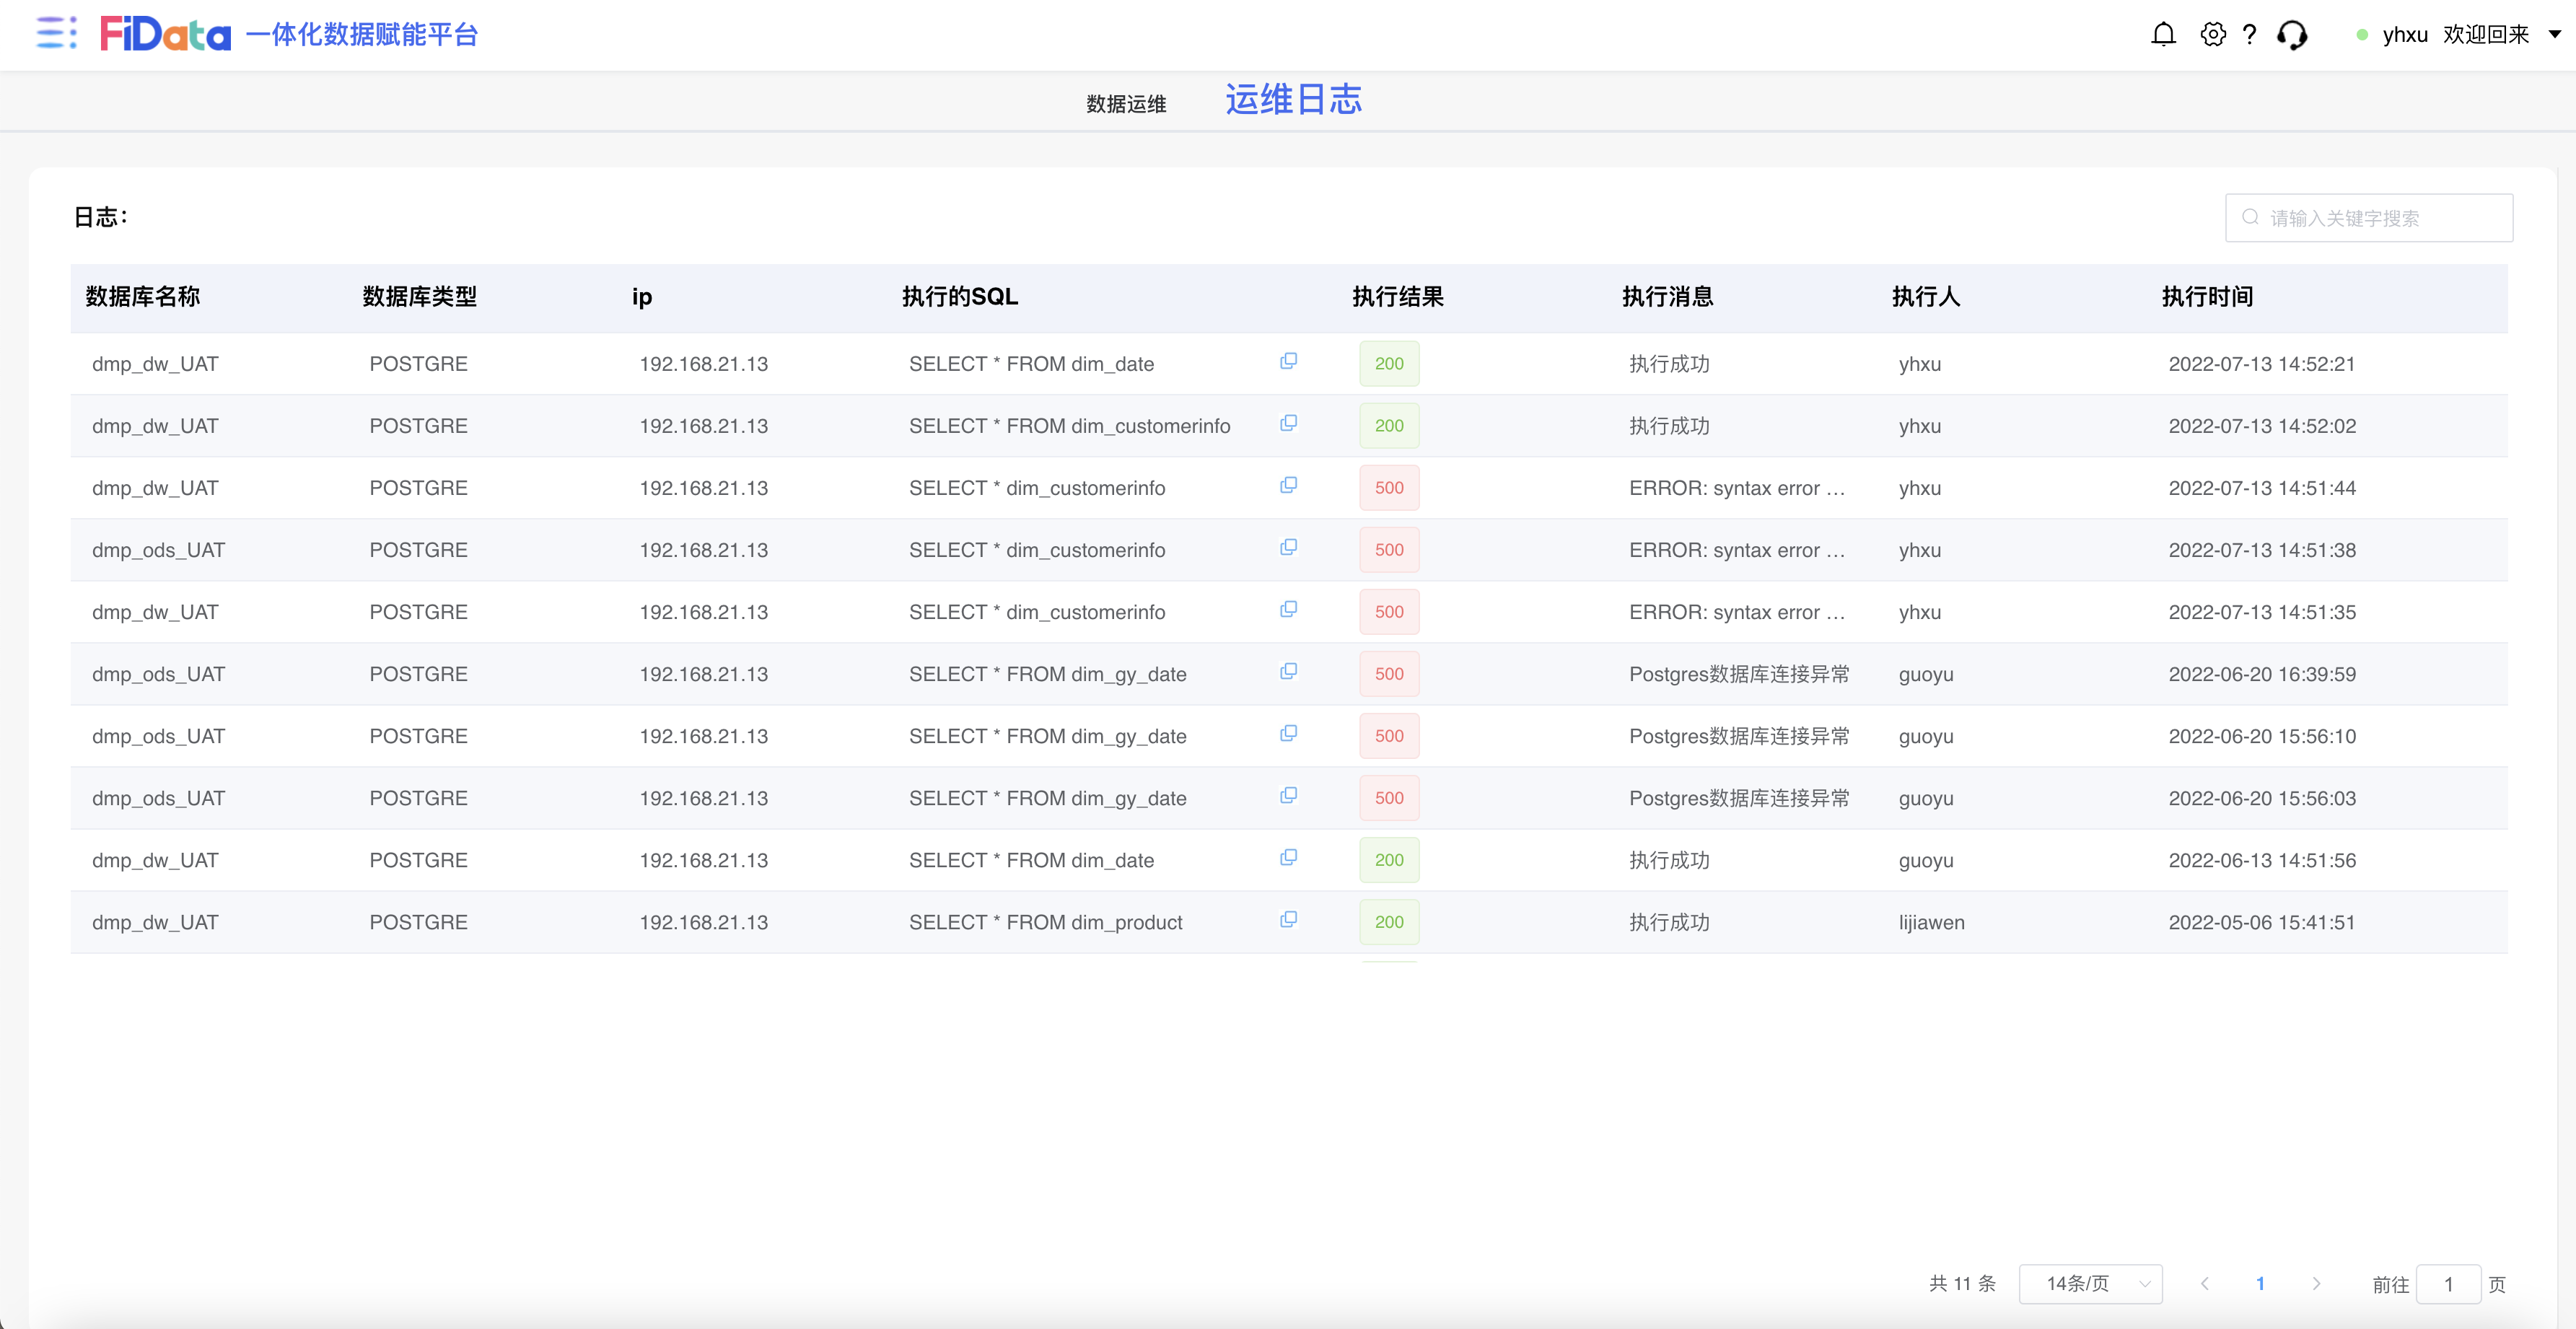The image size is (2576, 1329).
Task: Go to previous page arrow
Action: coord(2204,1284)
